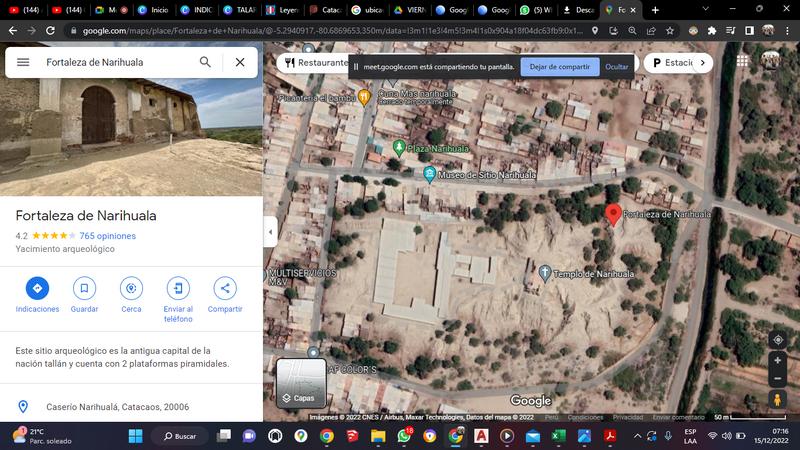Click the red Fortaleza de Narihuala map pin
The width and height of the screenshot is (800, 450).
[613, 214]
